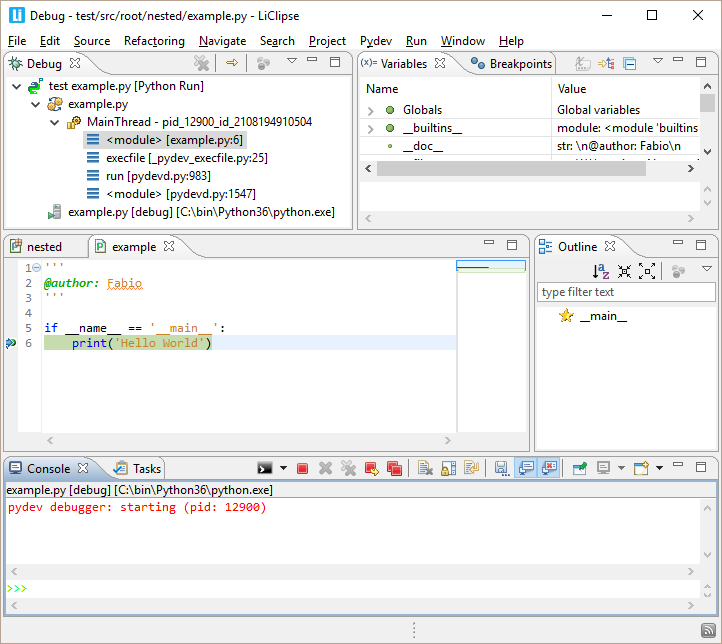Open dropdown beside console prompt icon
This screenshot has width=722, height=644.
(x=283, y=468)
